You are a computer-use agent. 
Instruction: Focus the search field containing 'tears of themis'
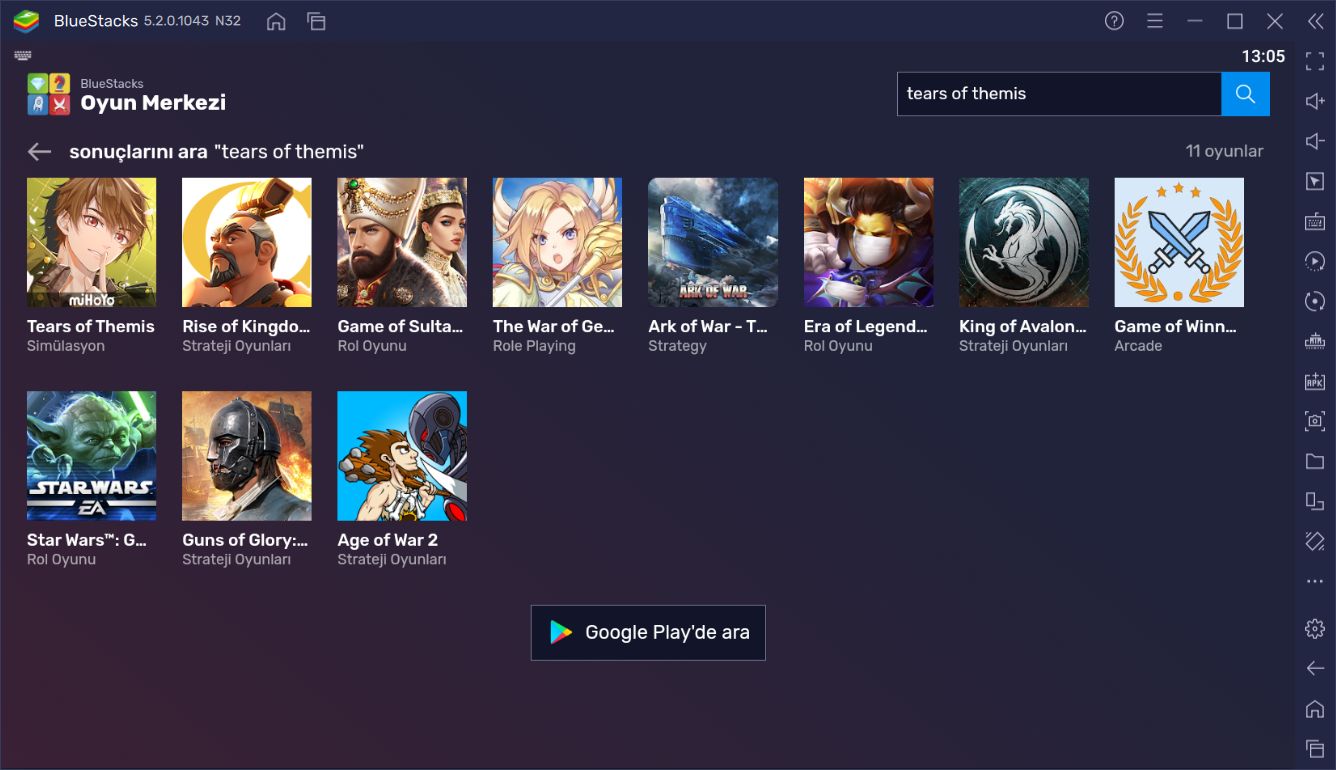(x=1059, y=93)
